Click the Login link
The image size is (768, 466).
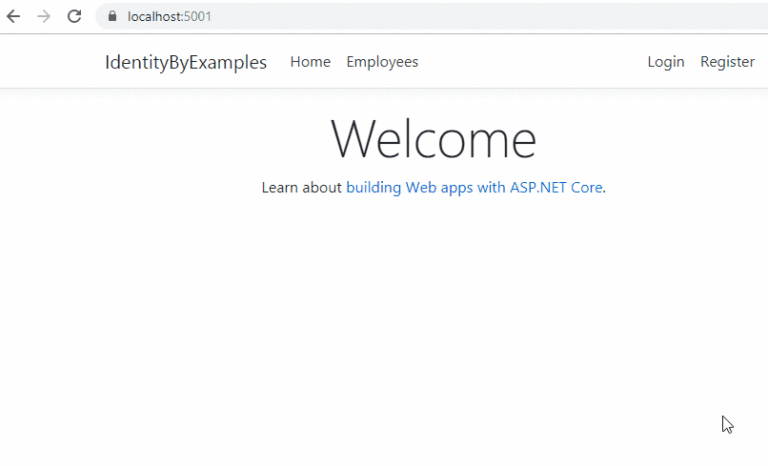coord(666,62)
